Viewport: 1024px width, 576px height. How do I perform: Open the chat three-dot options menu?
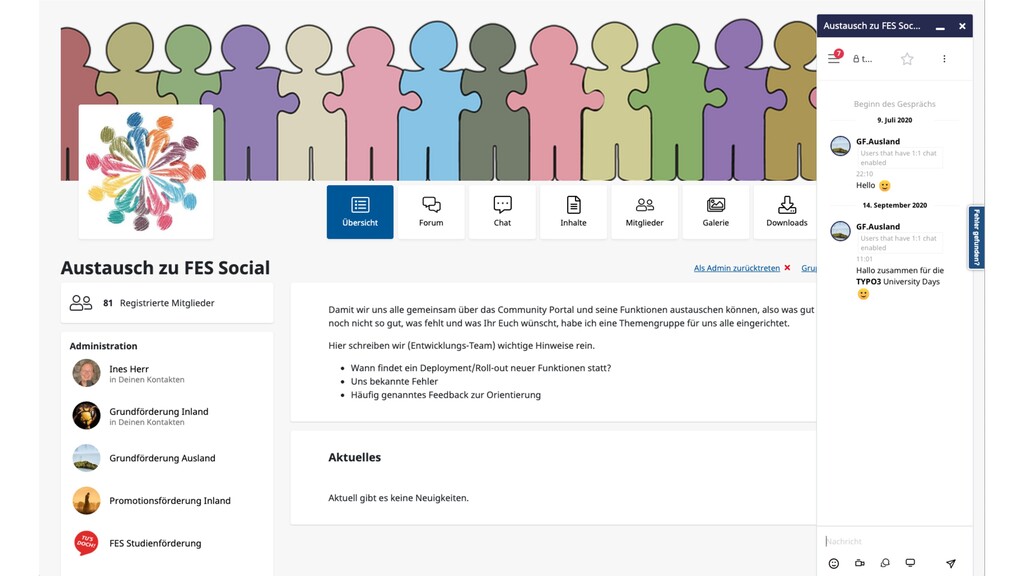click(944, 59)
